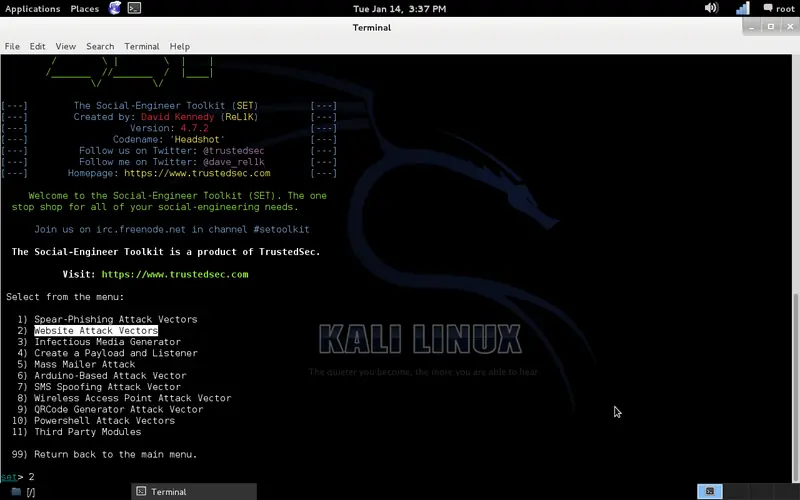This screenshot has width=800, height=500.
Task: Close the Terminal window
Action: pos(790,27)
